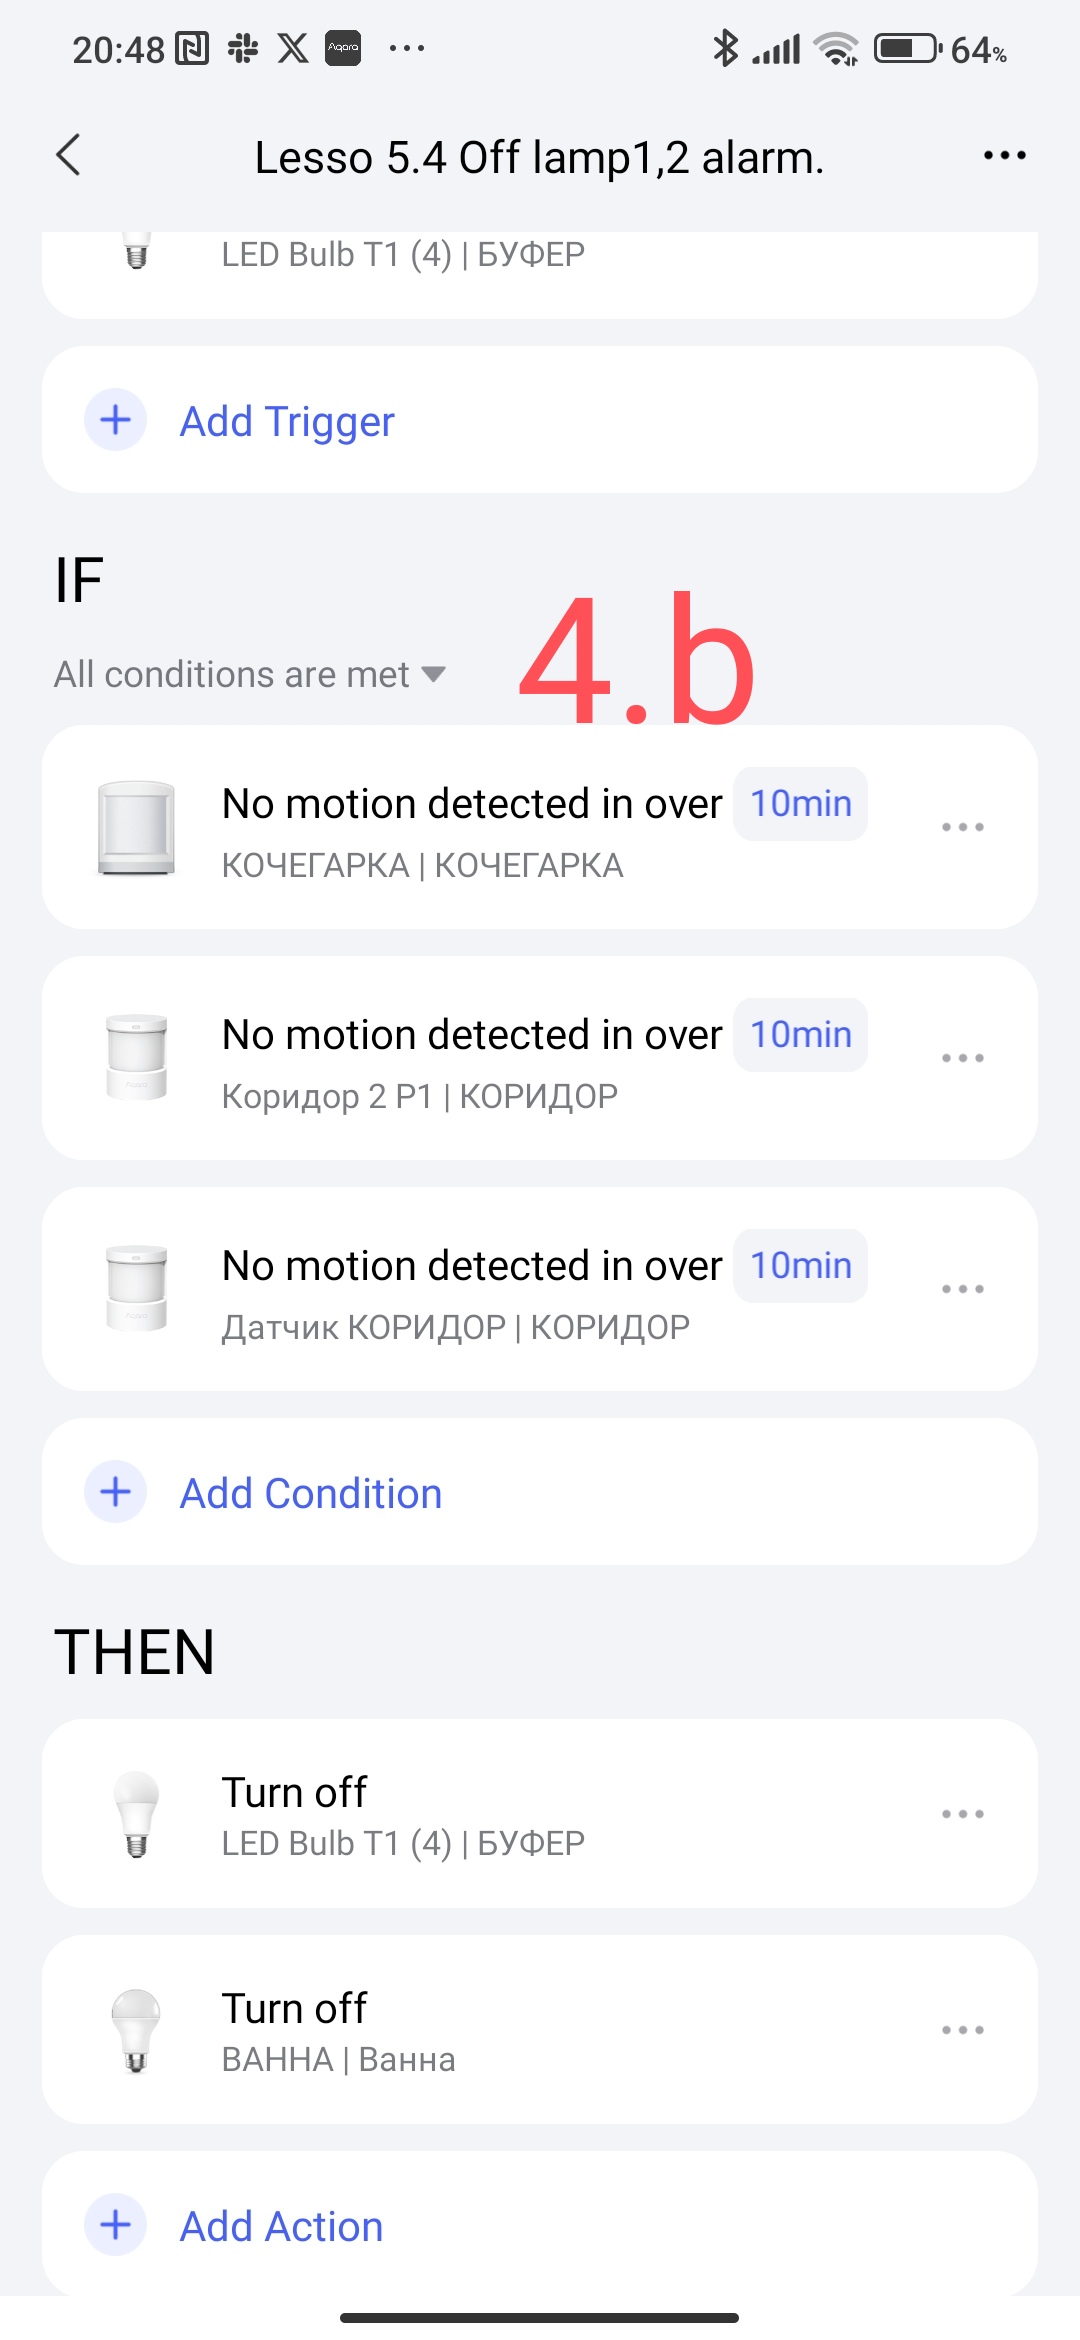Change 10min duration for КОЧЕГАРКА sensor

pos(800,804)
